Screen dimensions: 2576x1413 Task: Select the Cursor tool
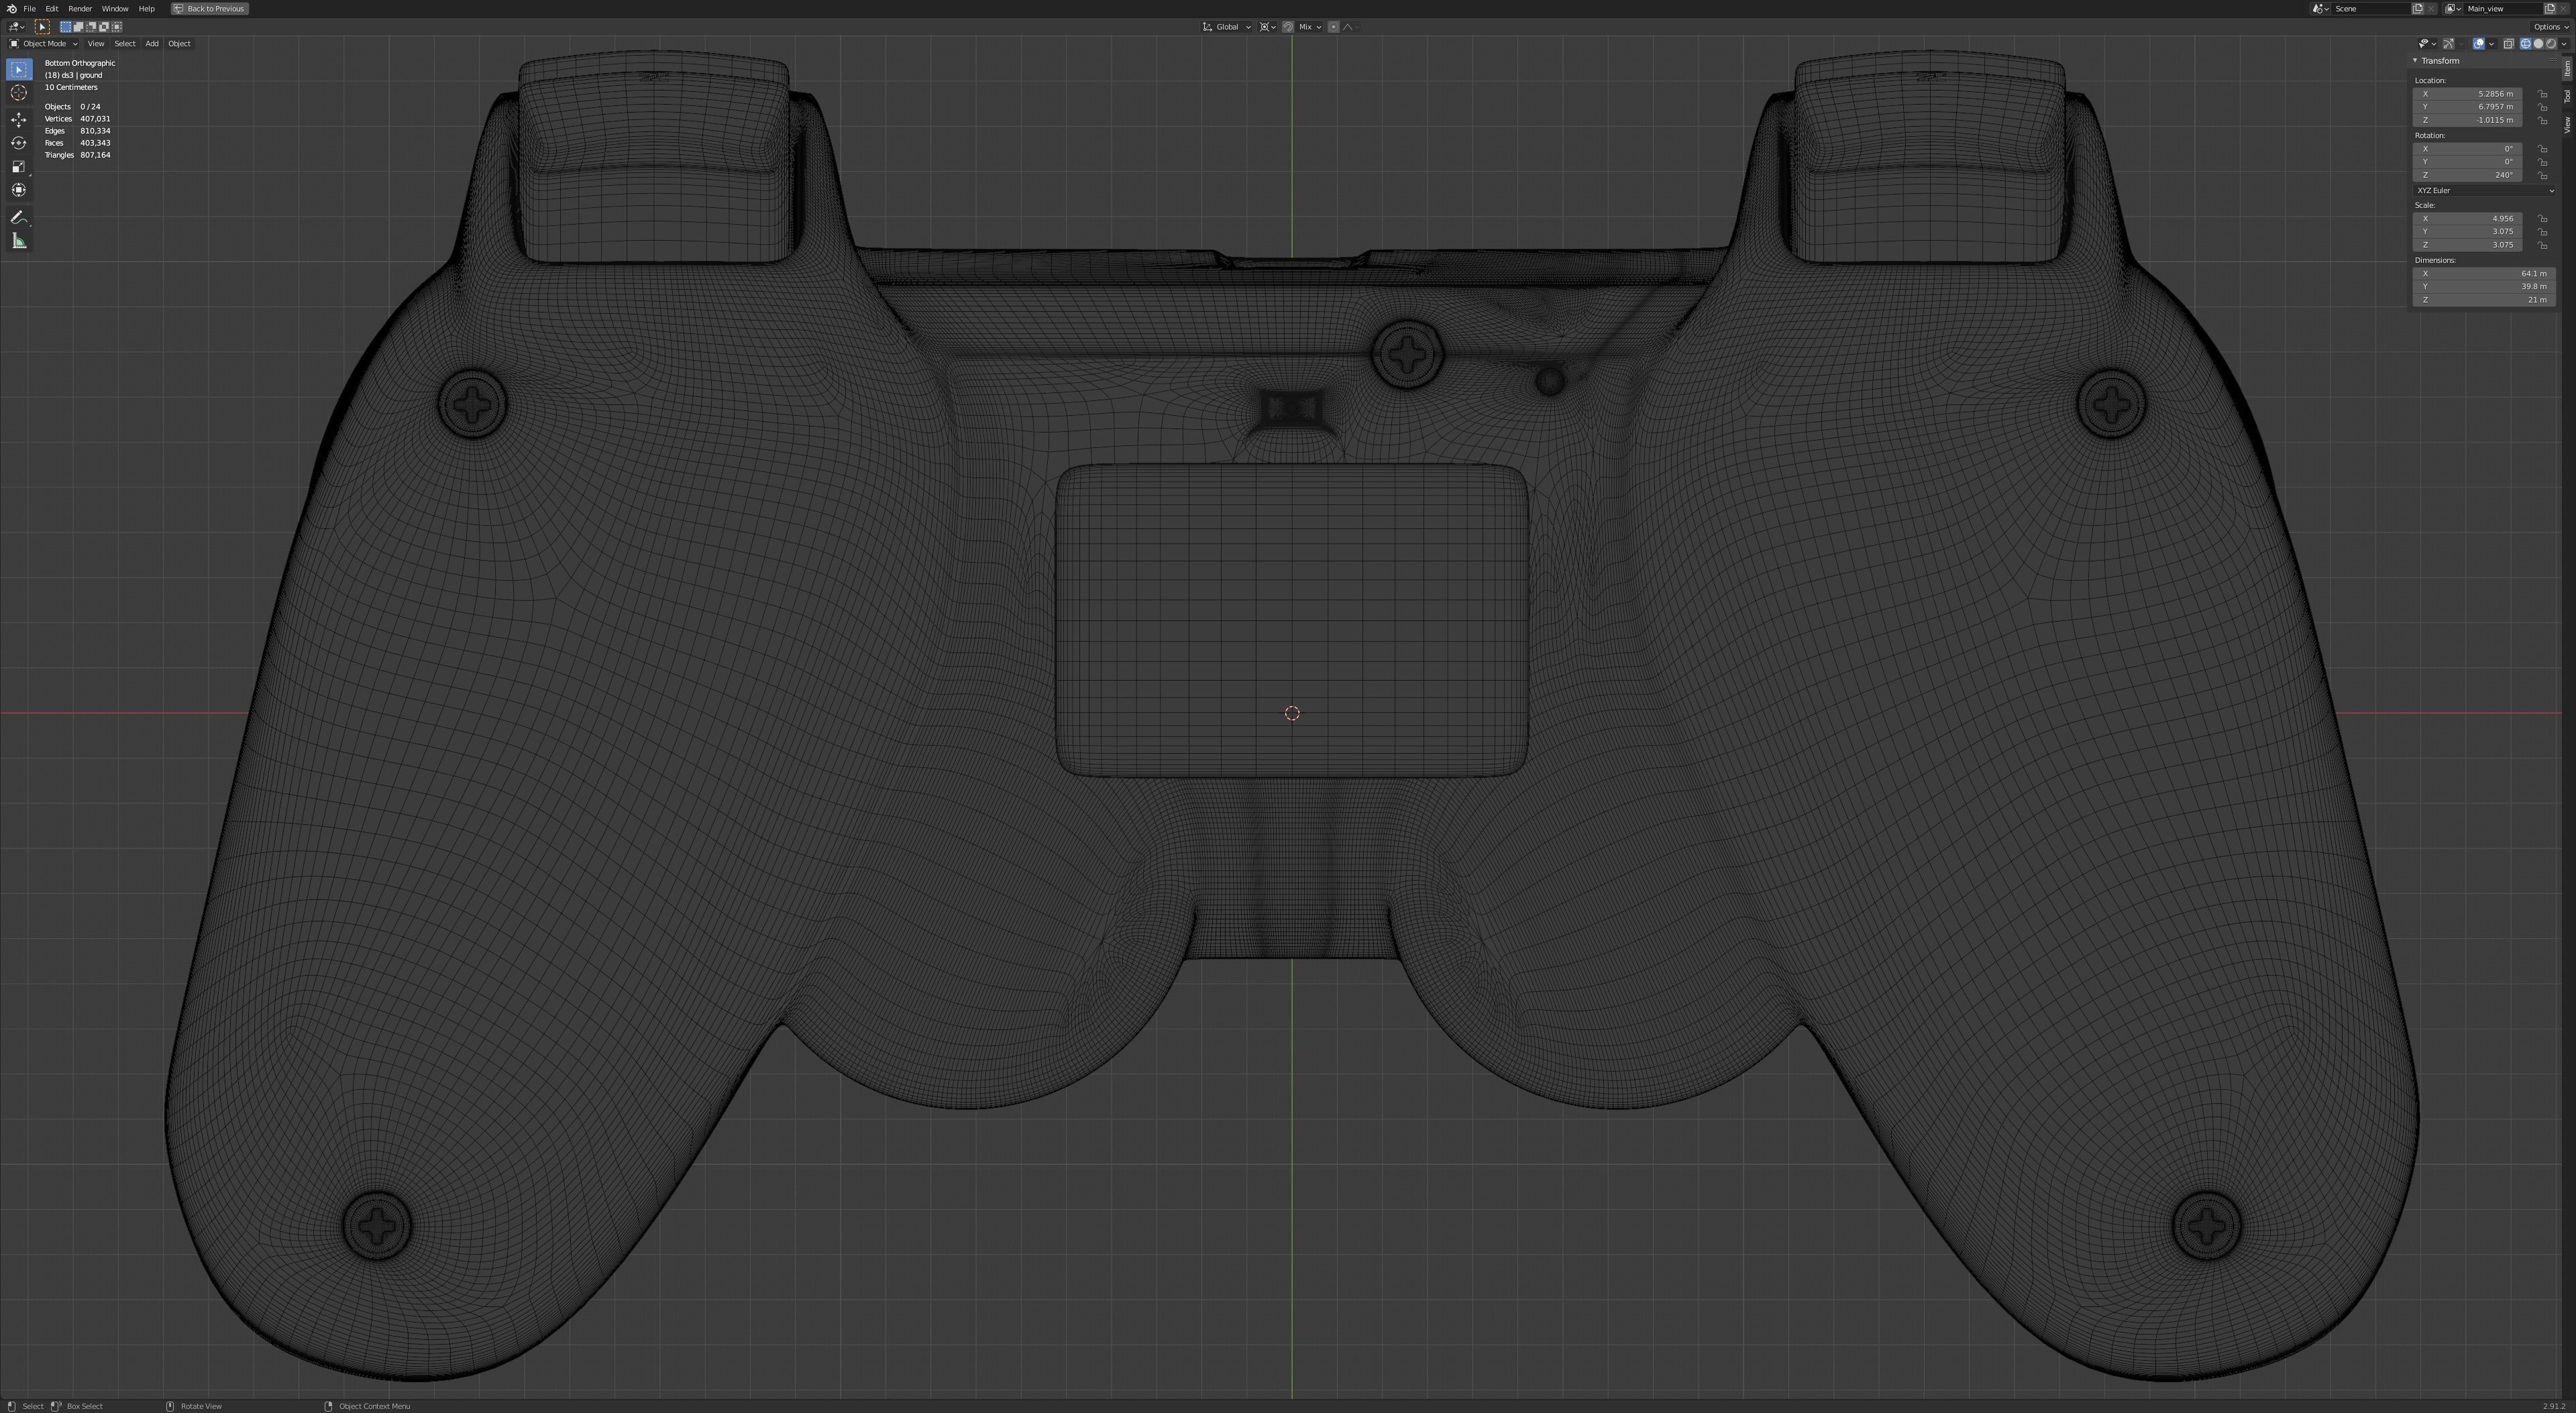pos(19,93)
